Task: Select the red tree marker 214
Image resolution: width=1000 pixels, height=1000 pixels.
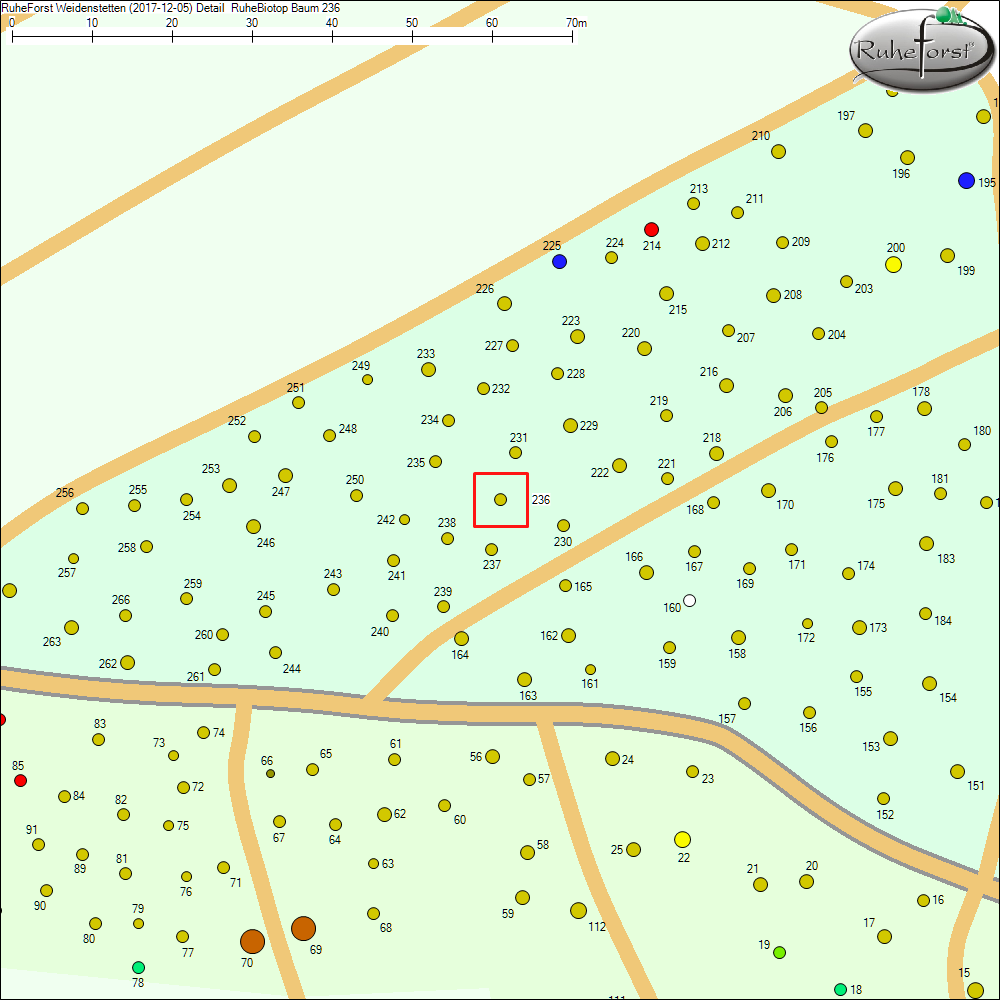Action: coord(651,229)
